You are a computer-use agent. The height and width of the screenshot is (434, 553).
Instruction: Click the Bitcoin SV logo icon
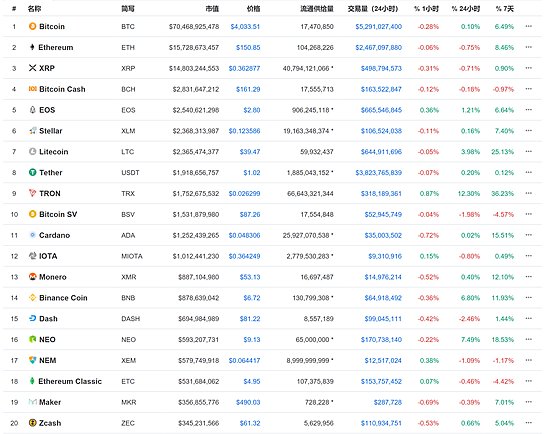32,214
